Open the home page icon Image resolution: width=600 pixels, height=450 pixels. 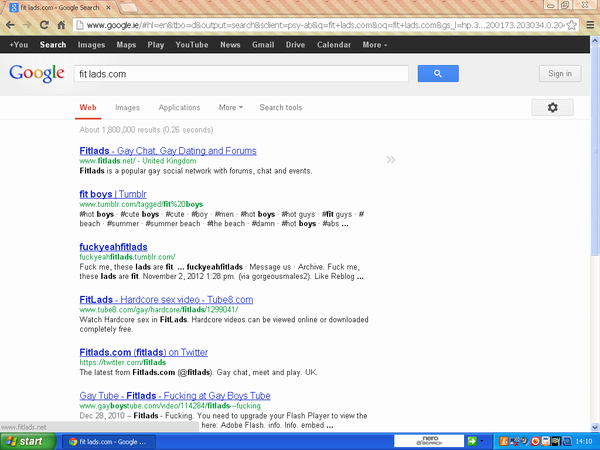coord(61,25)
